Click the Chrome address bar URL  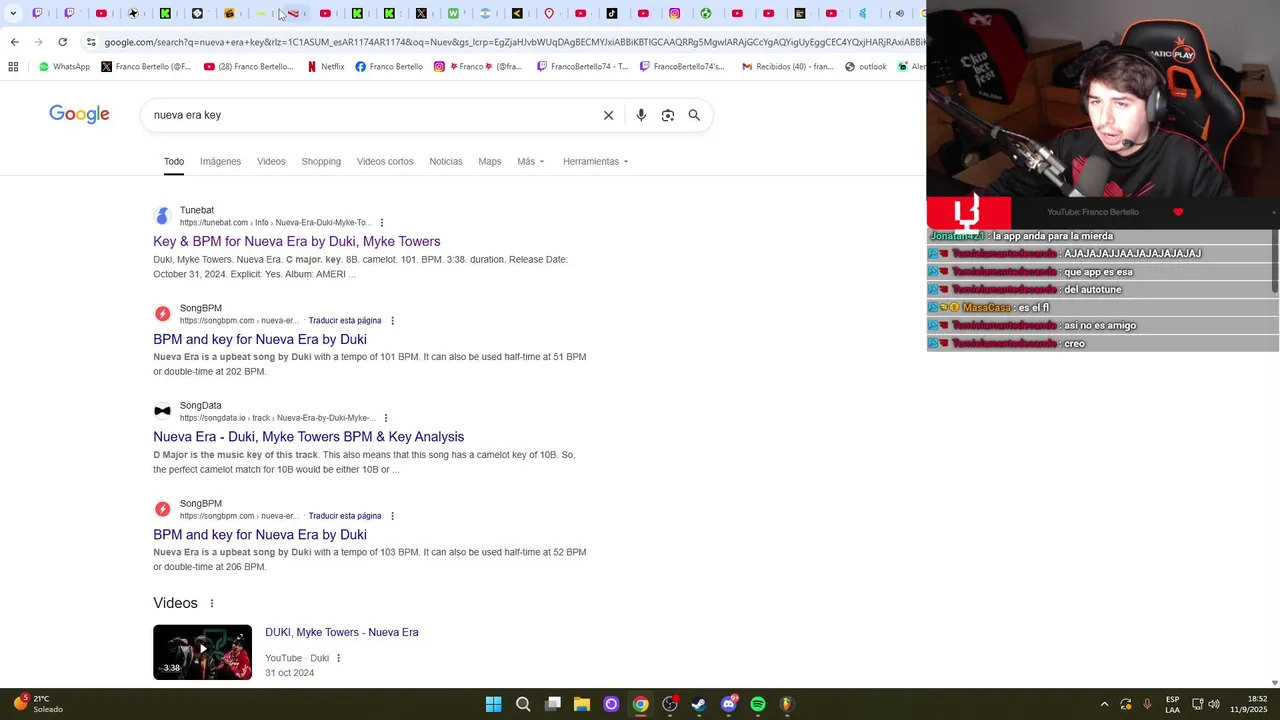pos(514,42)
